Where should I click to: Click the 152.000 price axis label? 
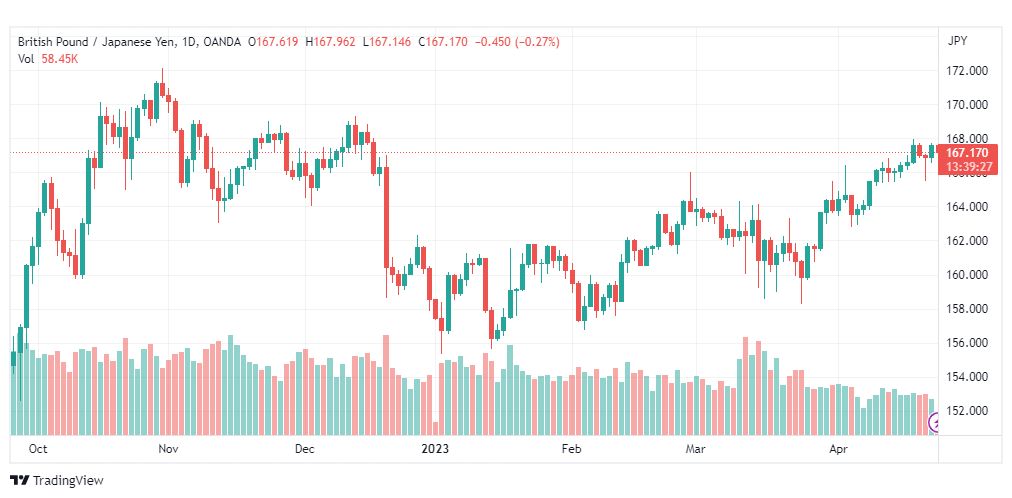coord(966,411)
